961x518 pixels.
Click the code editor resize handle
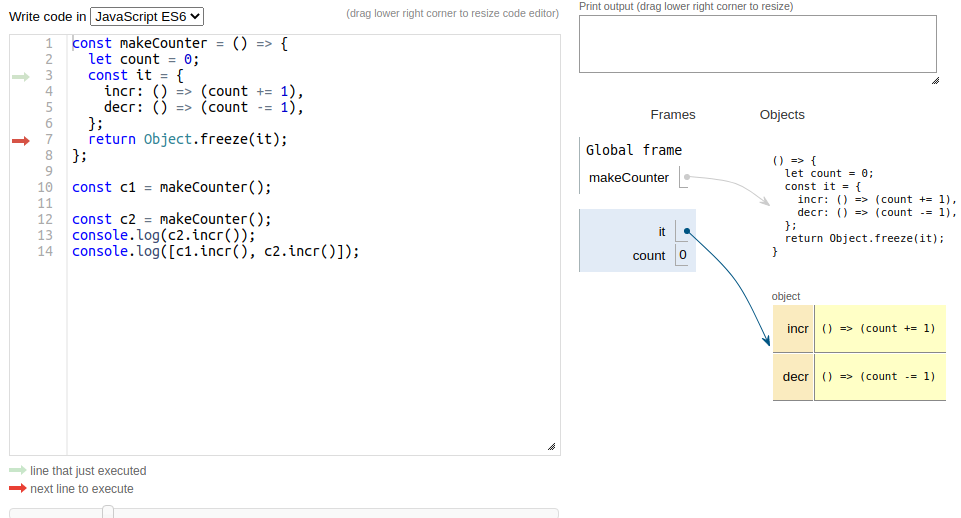click(x=552, y=447)
